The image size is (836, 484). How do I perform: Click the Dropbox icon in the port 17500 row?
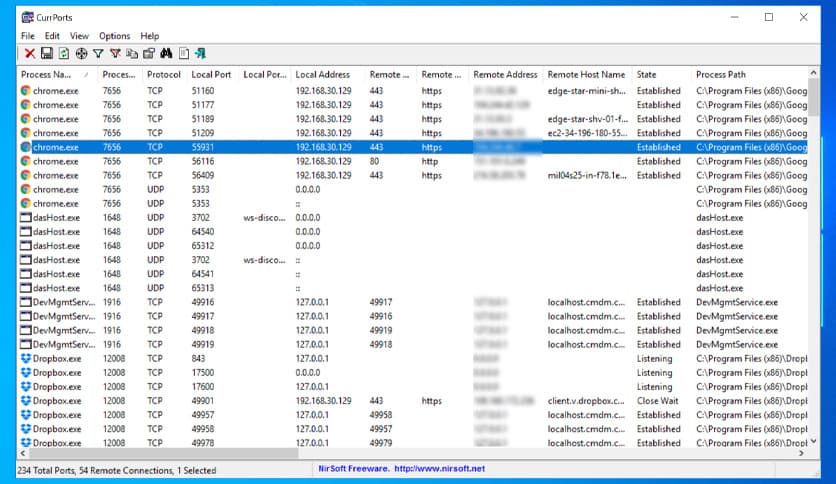tap(26, 372)
